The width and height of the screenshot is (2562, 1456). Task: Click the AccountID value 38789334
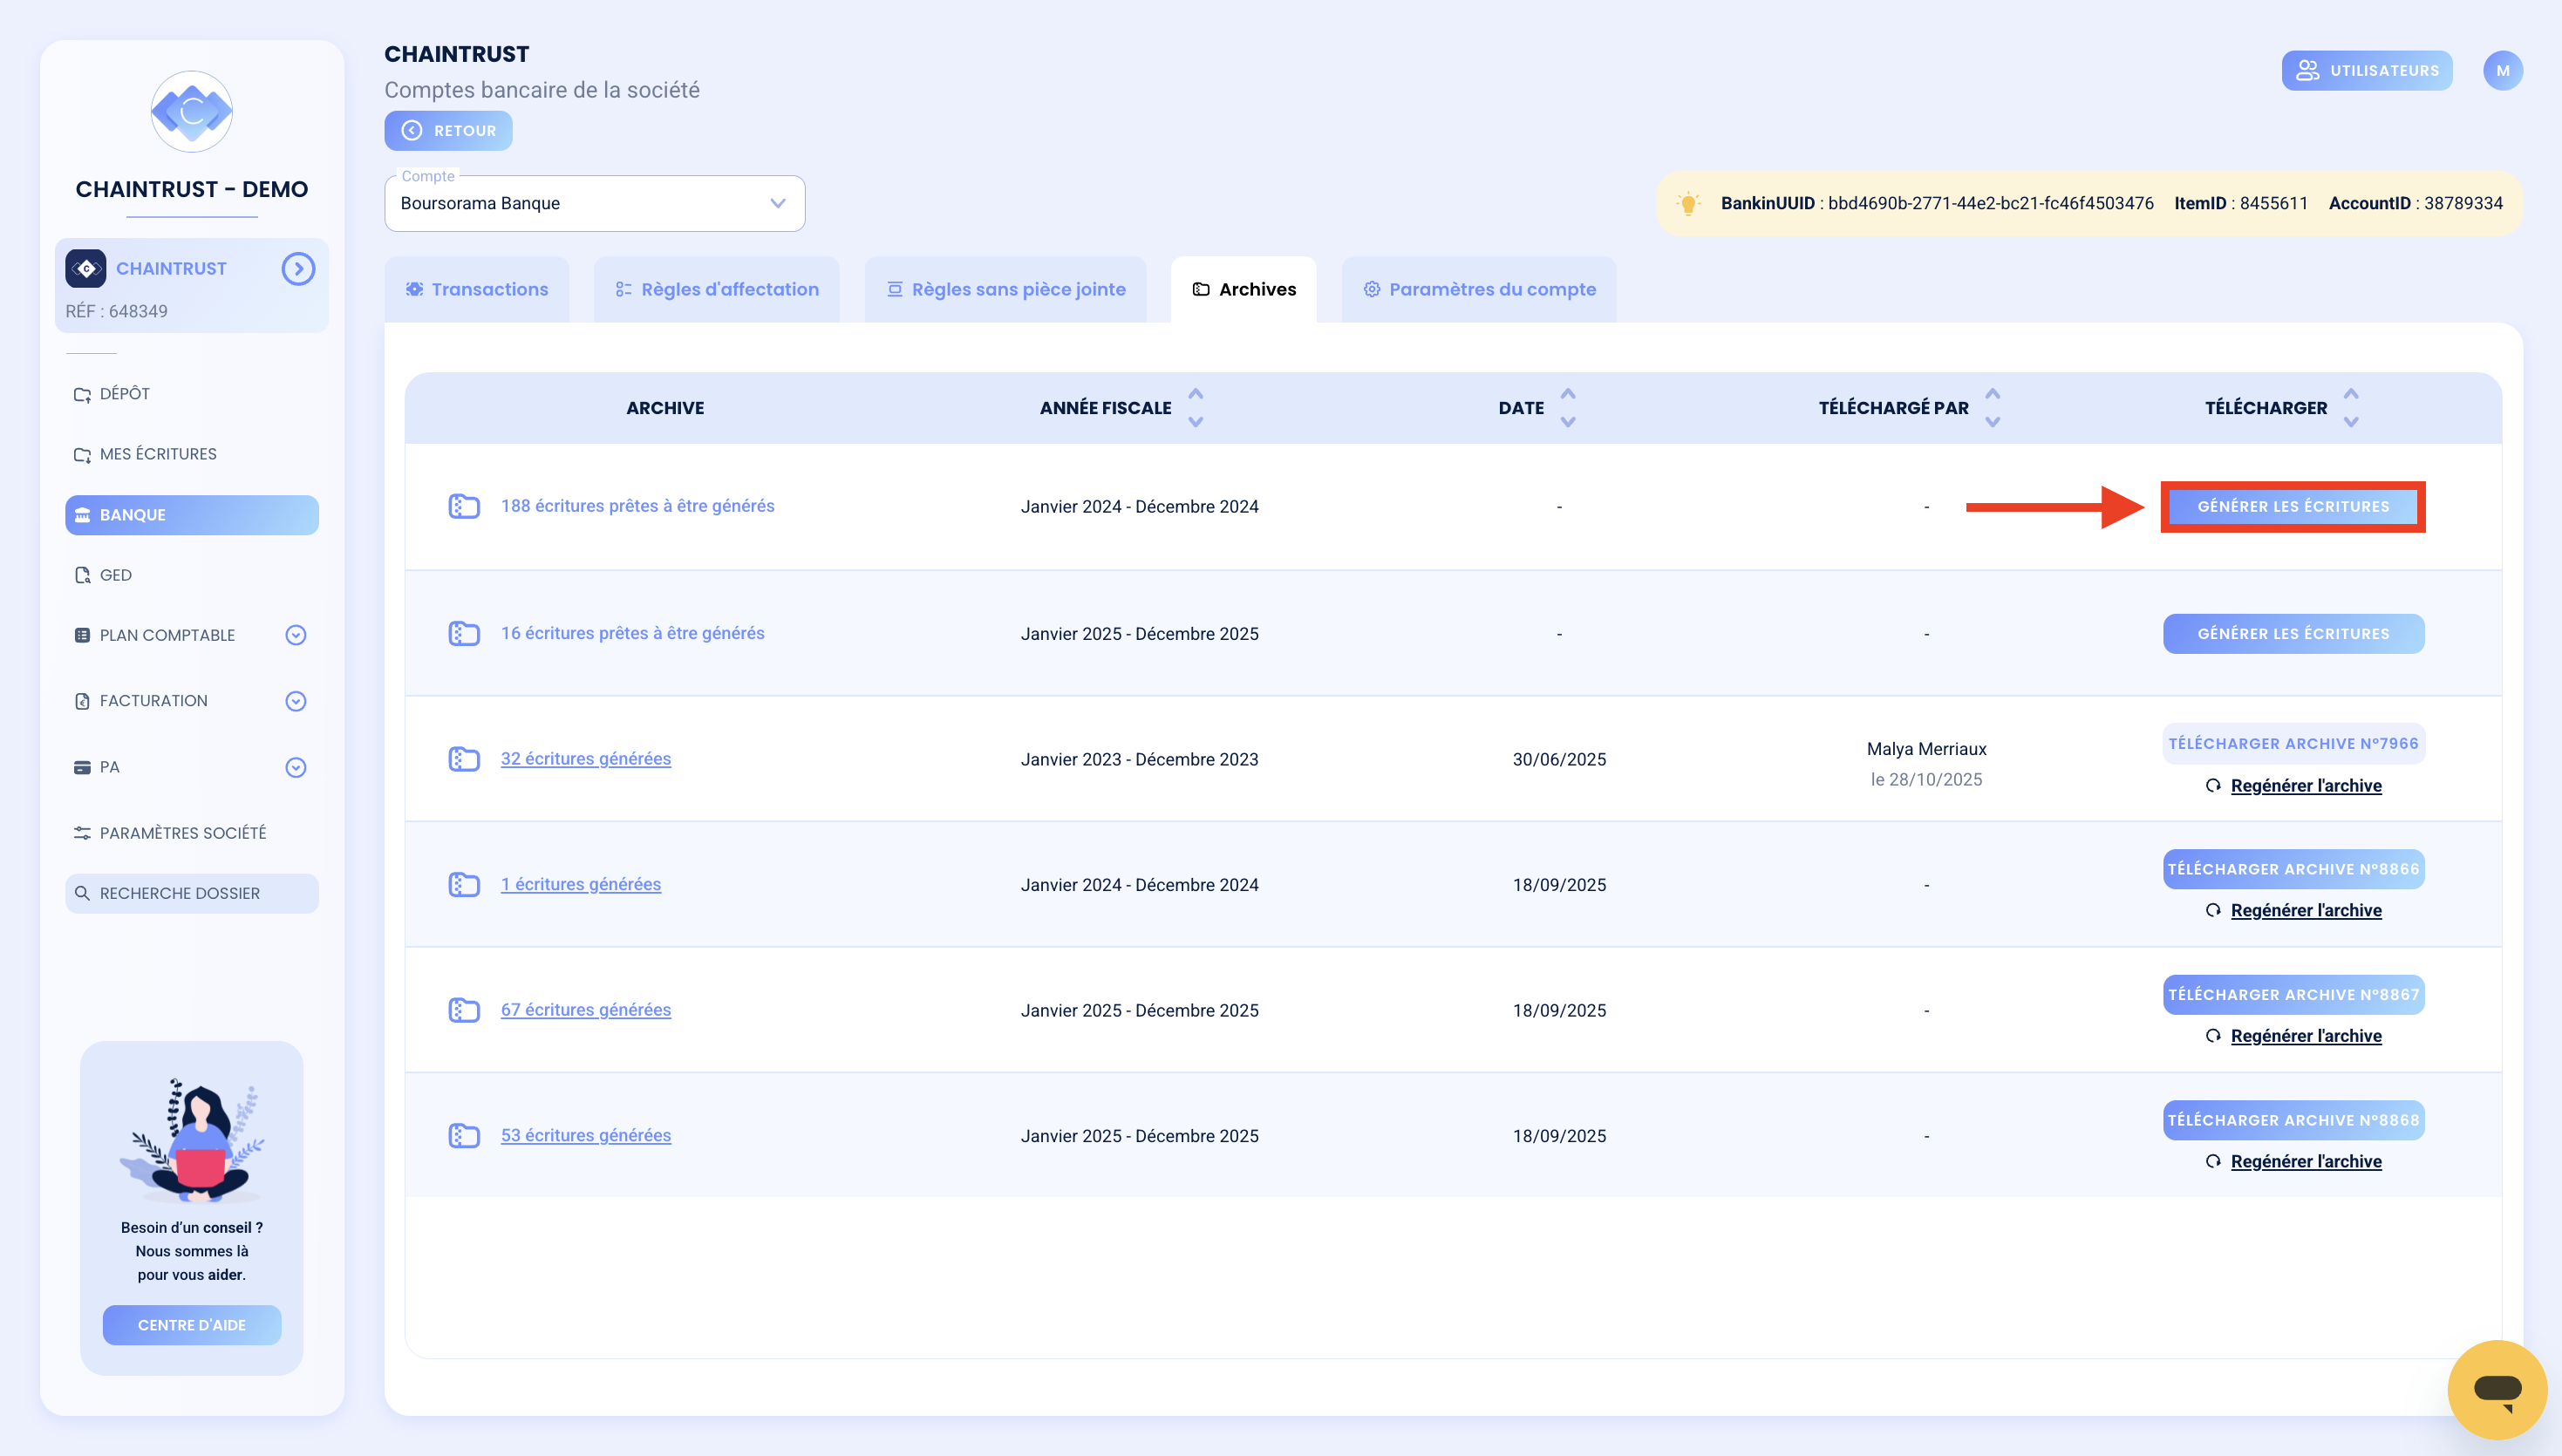point(2463,203)
